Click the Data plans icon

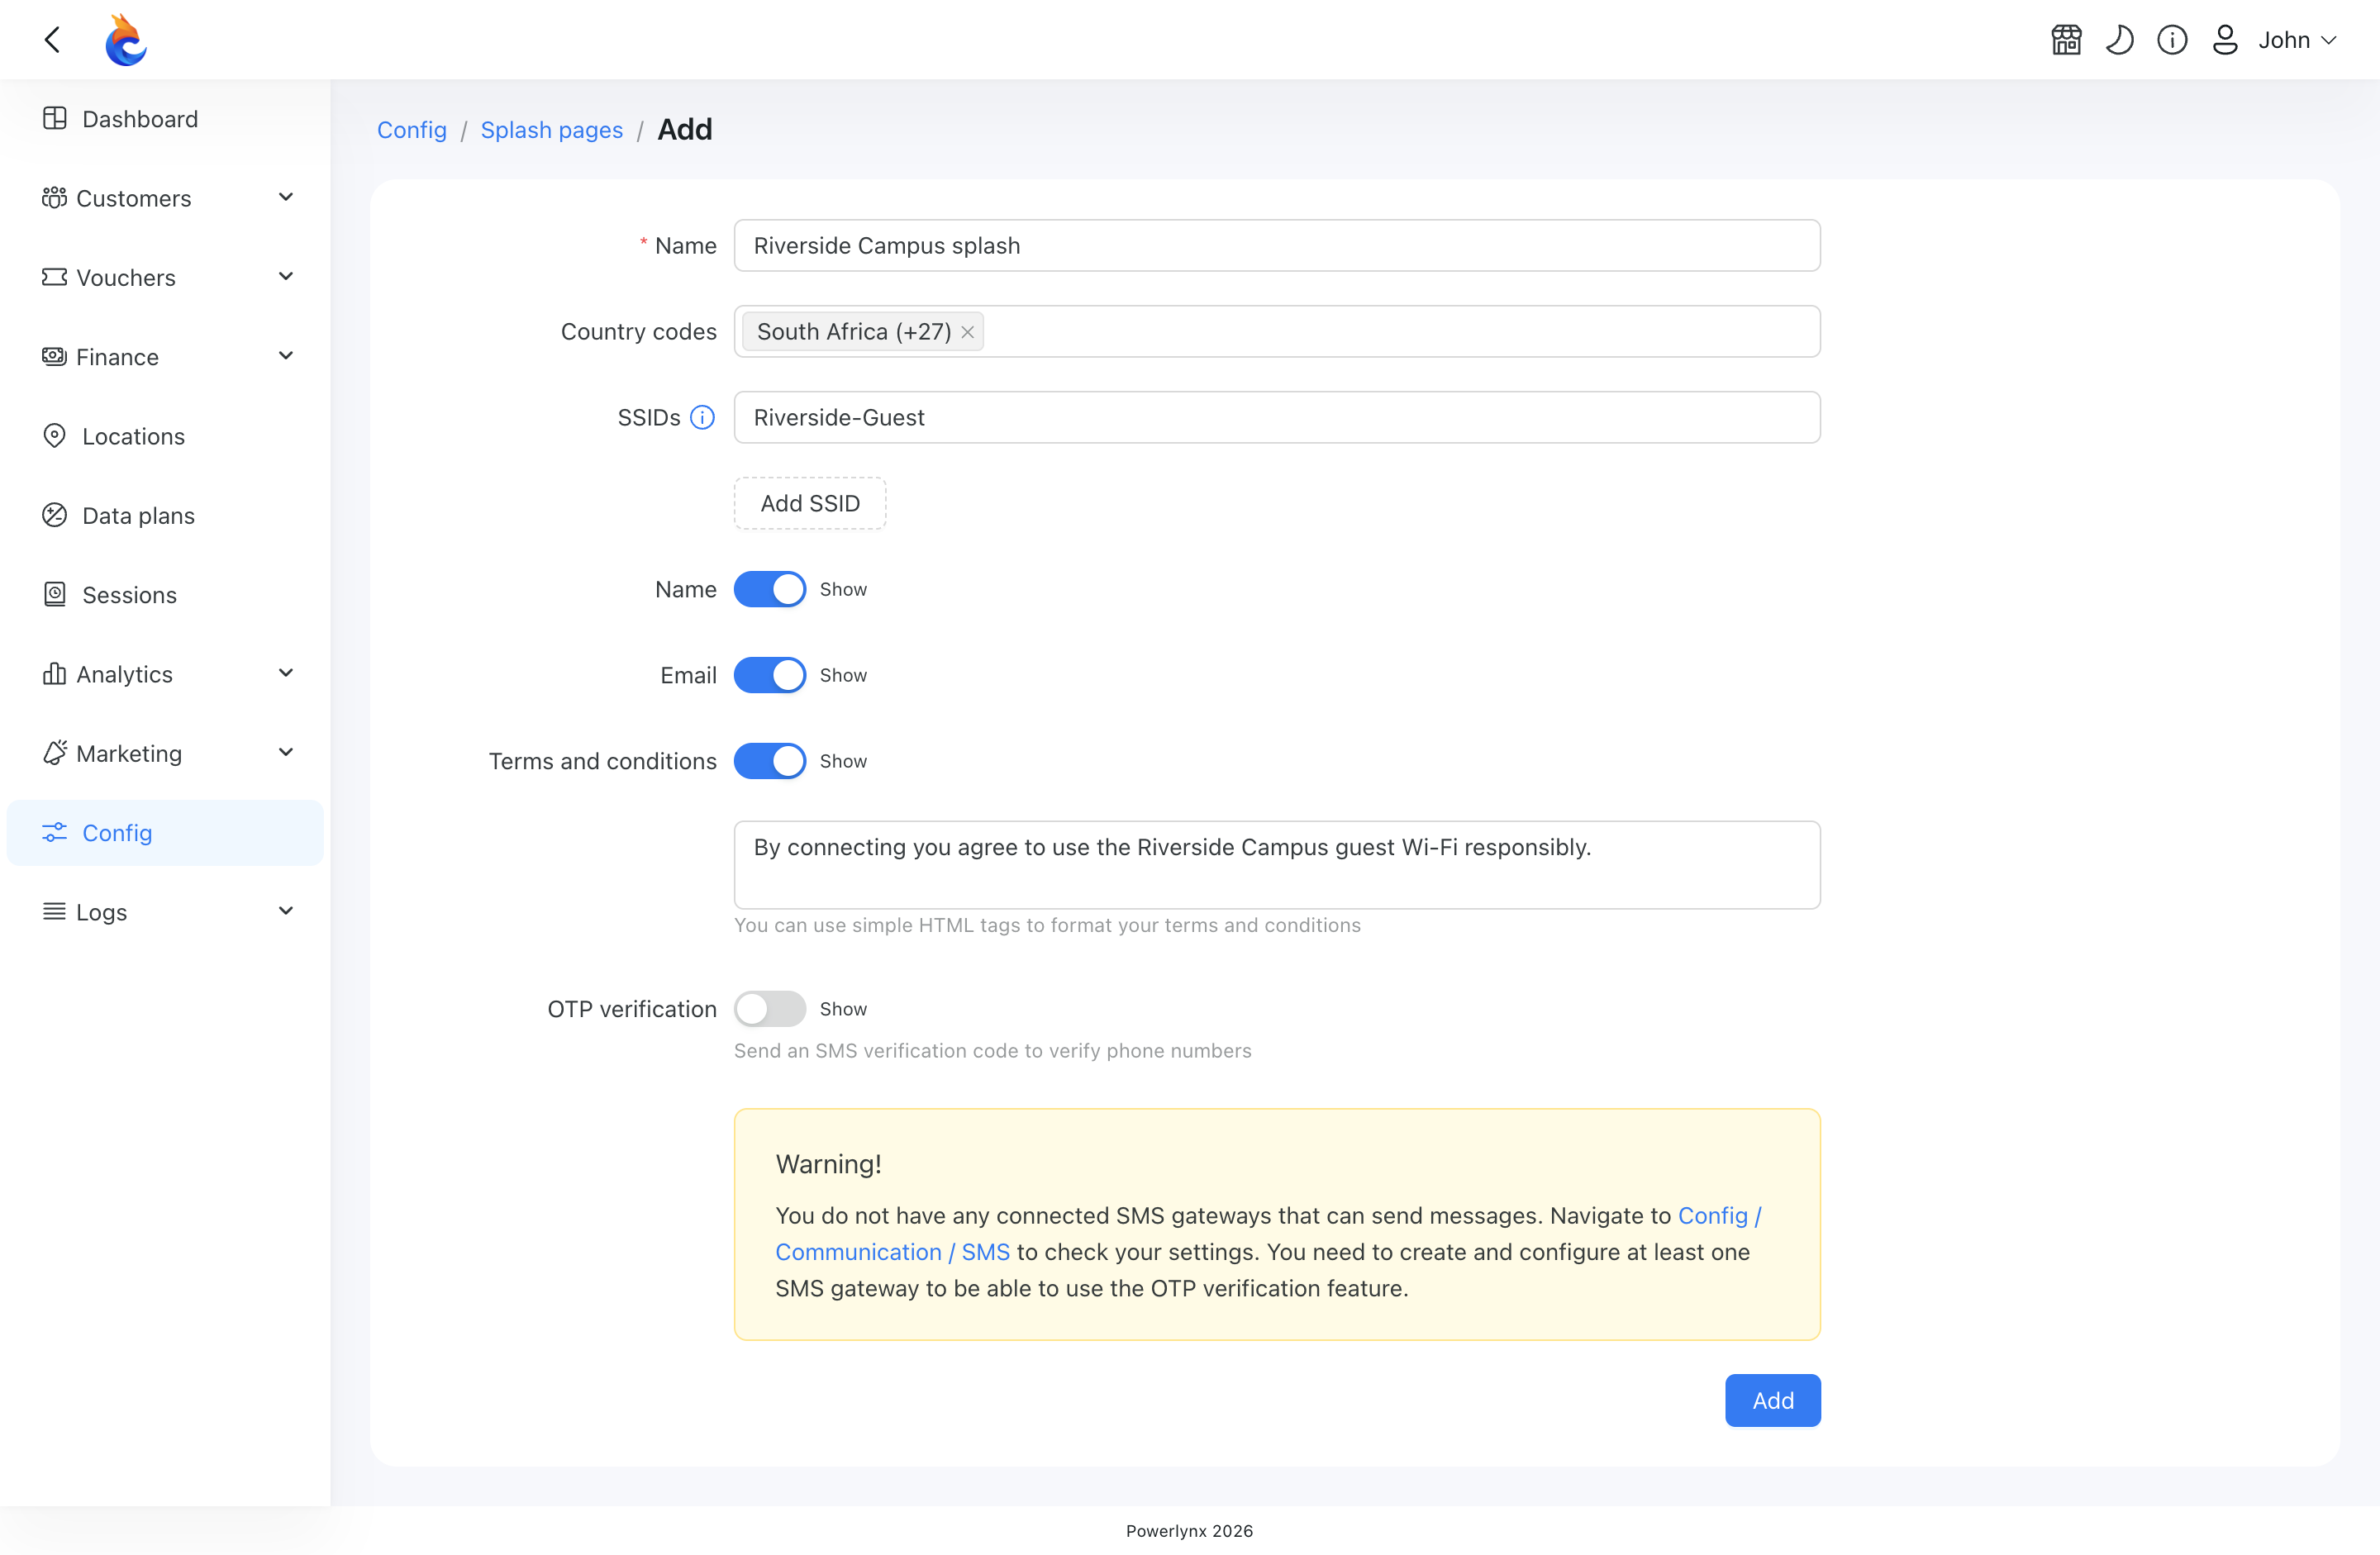point(55,515)
